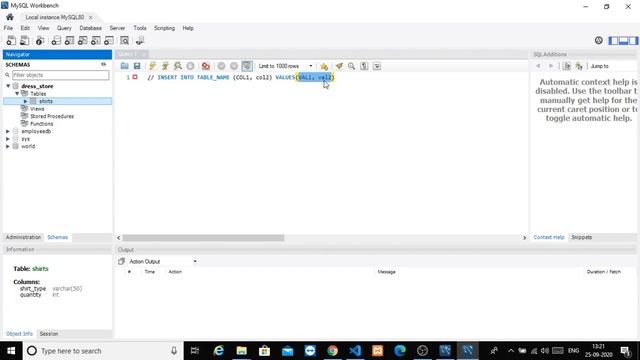640x360 pixels.
Task: Execute statement under cursor icon
Action: (x=165, y=66)
